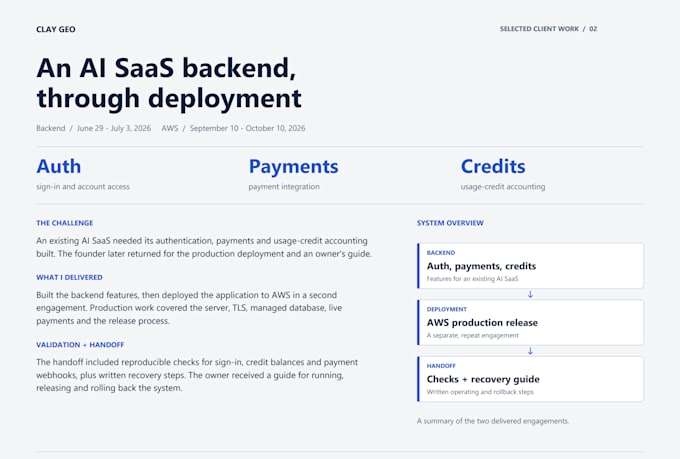
Task: Click the 'usage-credit accounting' caption
Action: coord(503,187)
